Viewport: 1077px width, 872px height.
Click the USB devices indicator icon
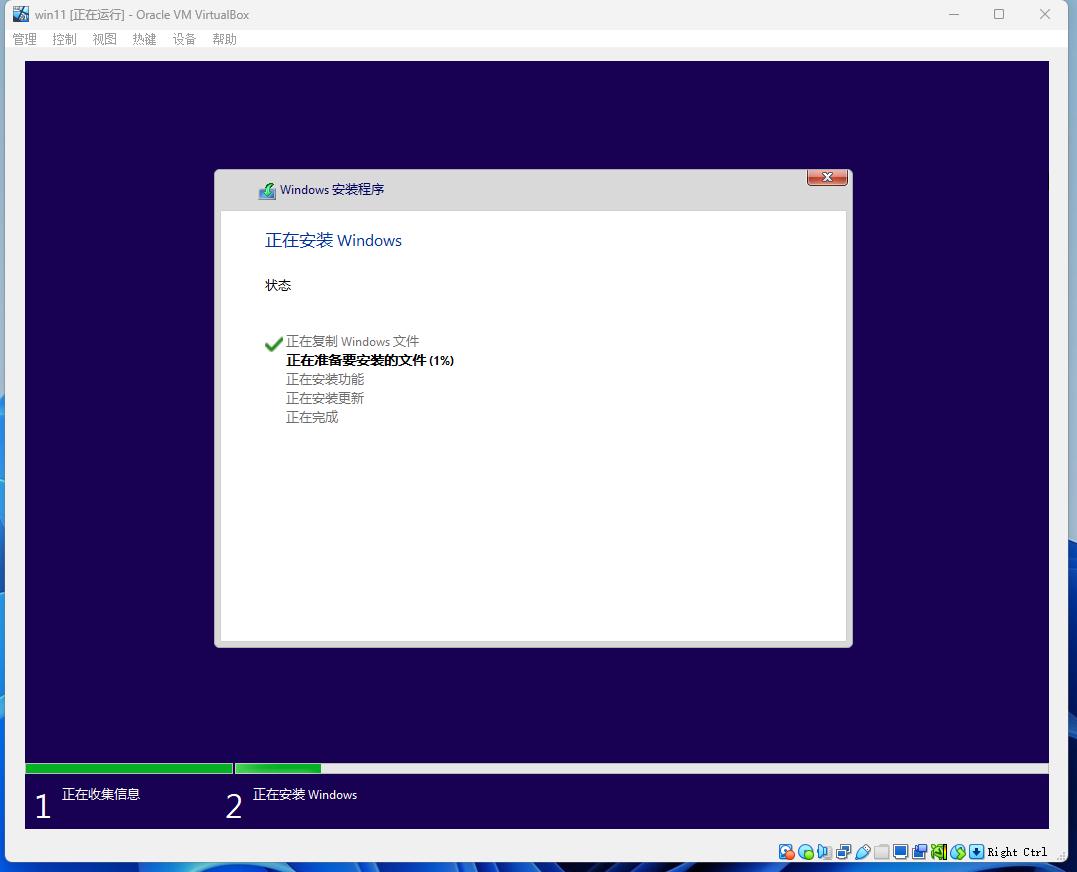[863, 852]
